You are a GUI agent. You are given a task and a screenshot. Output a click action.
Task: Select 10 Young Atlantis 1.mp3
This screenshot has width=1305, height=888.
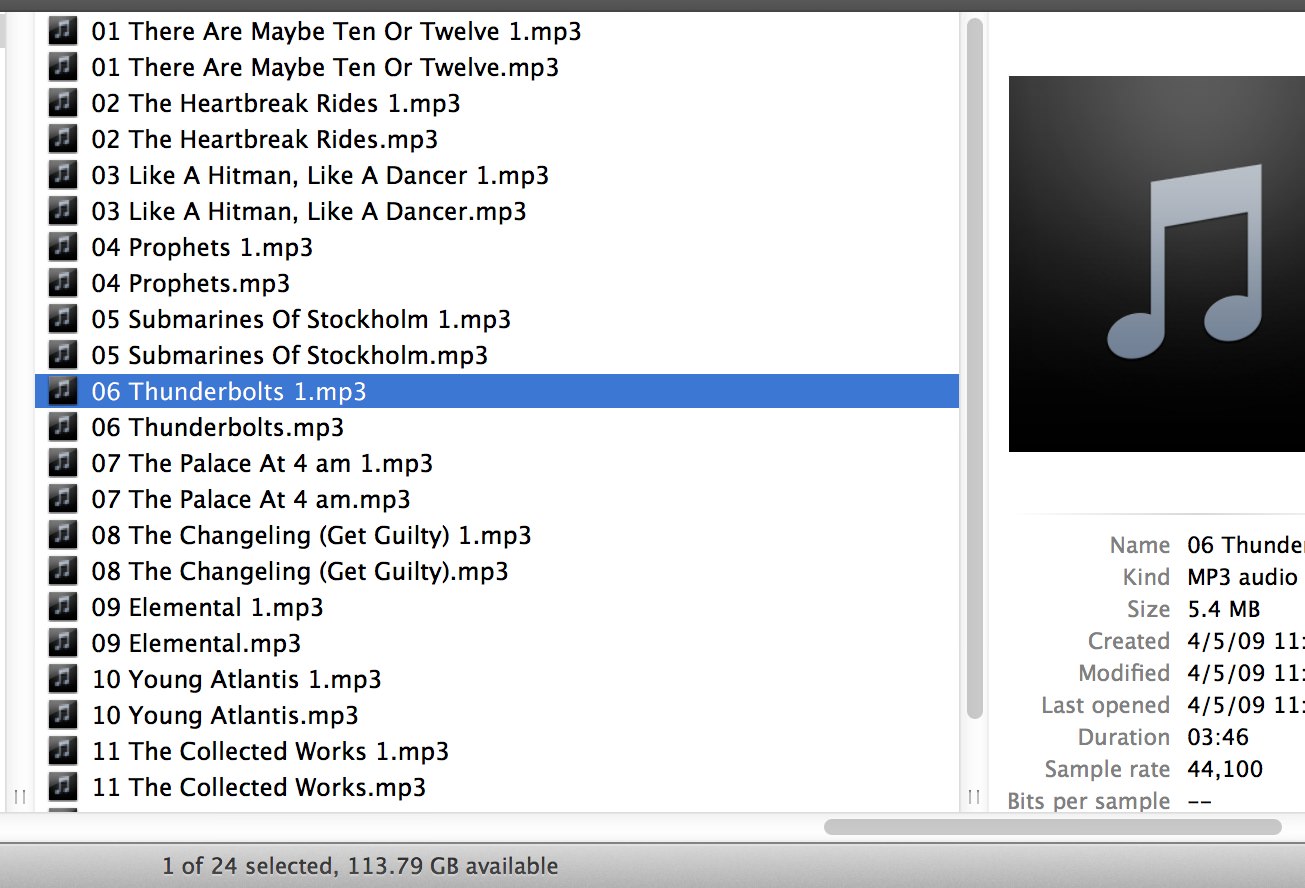coord(237,680)
